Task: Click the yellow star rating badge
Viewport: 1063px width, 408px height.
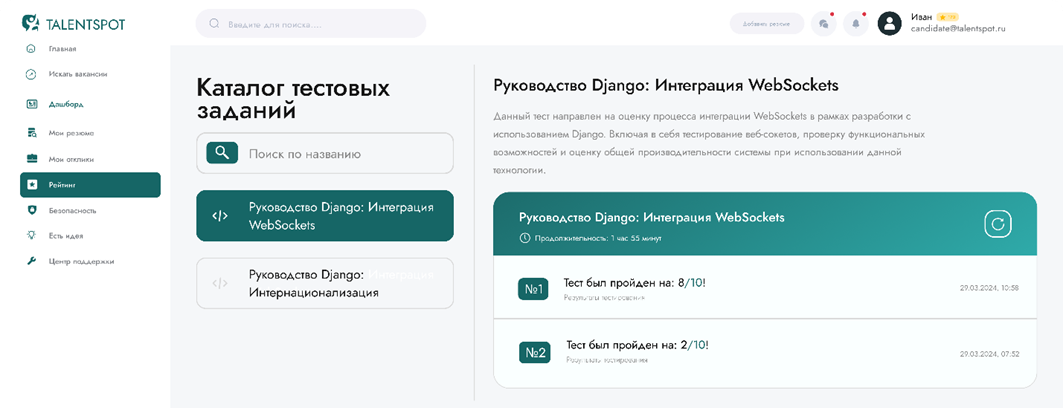Action: tap(947, 17)
